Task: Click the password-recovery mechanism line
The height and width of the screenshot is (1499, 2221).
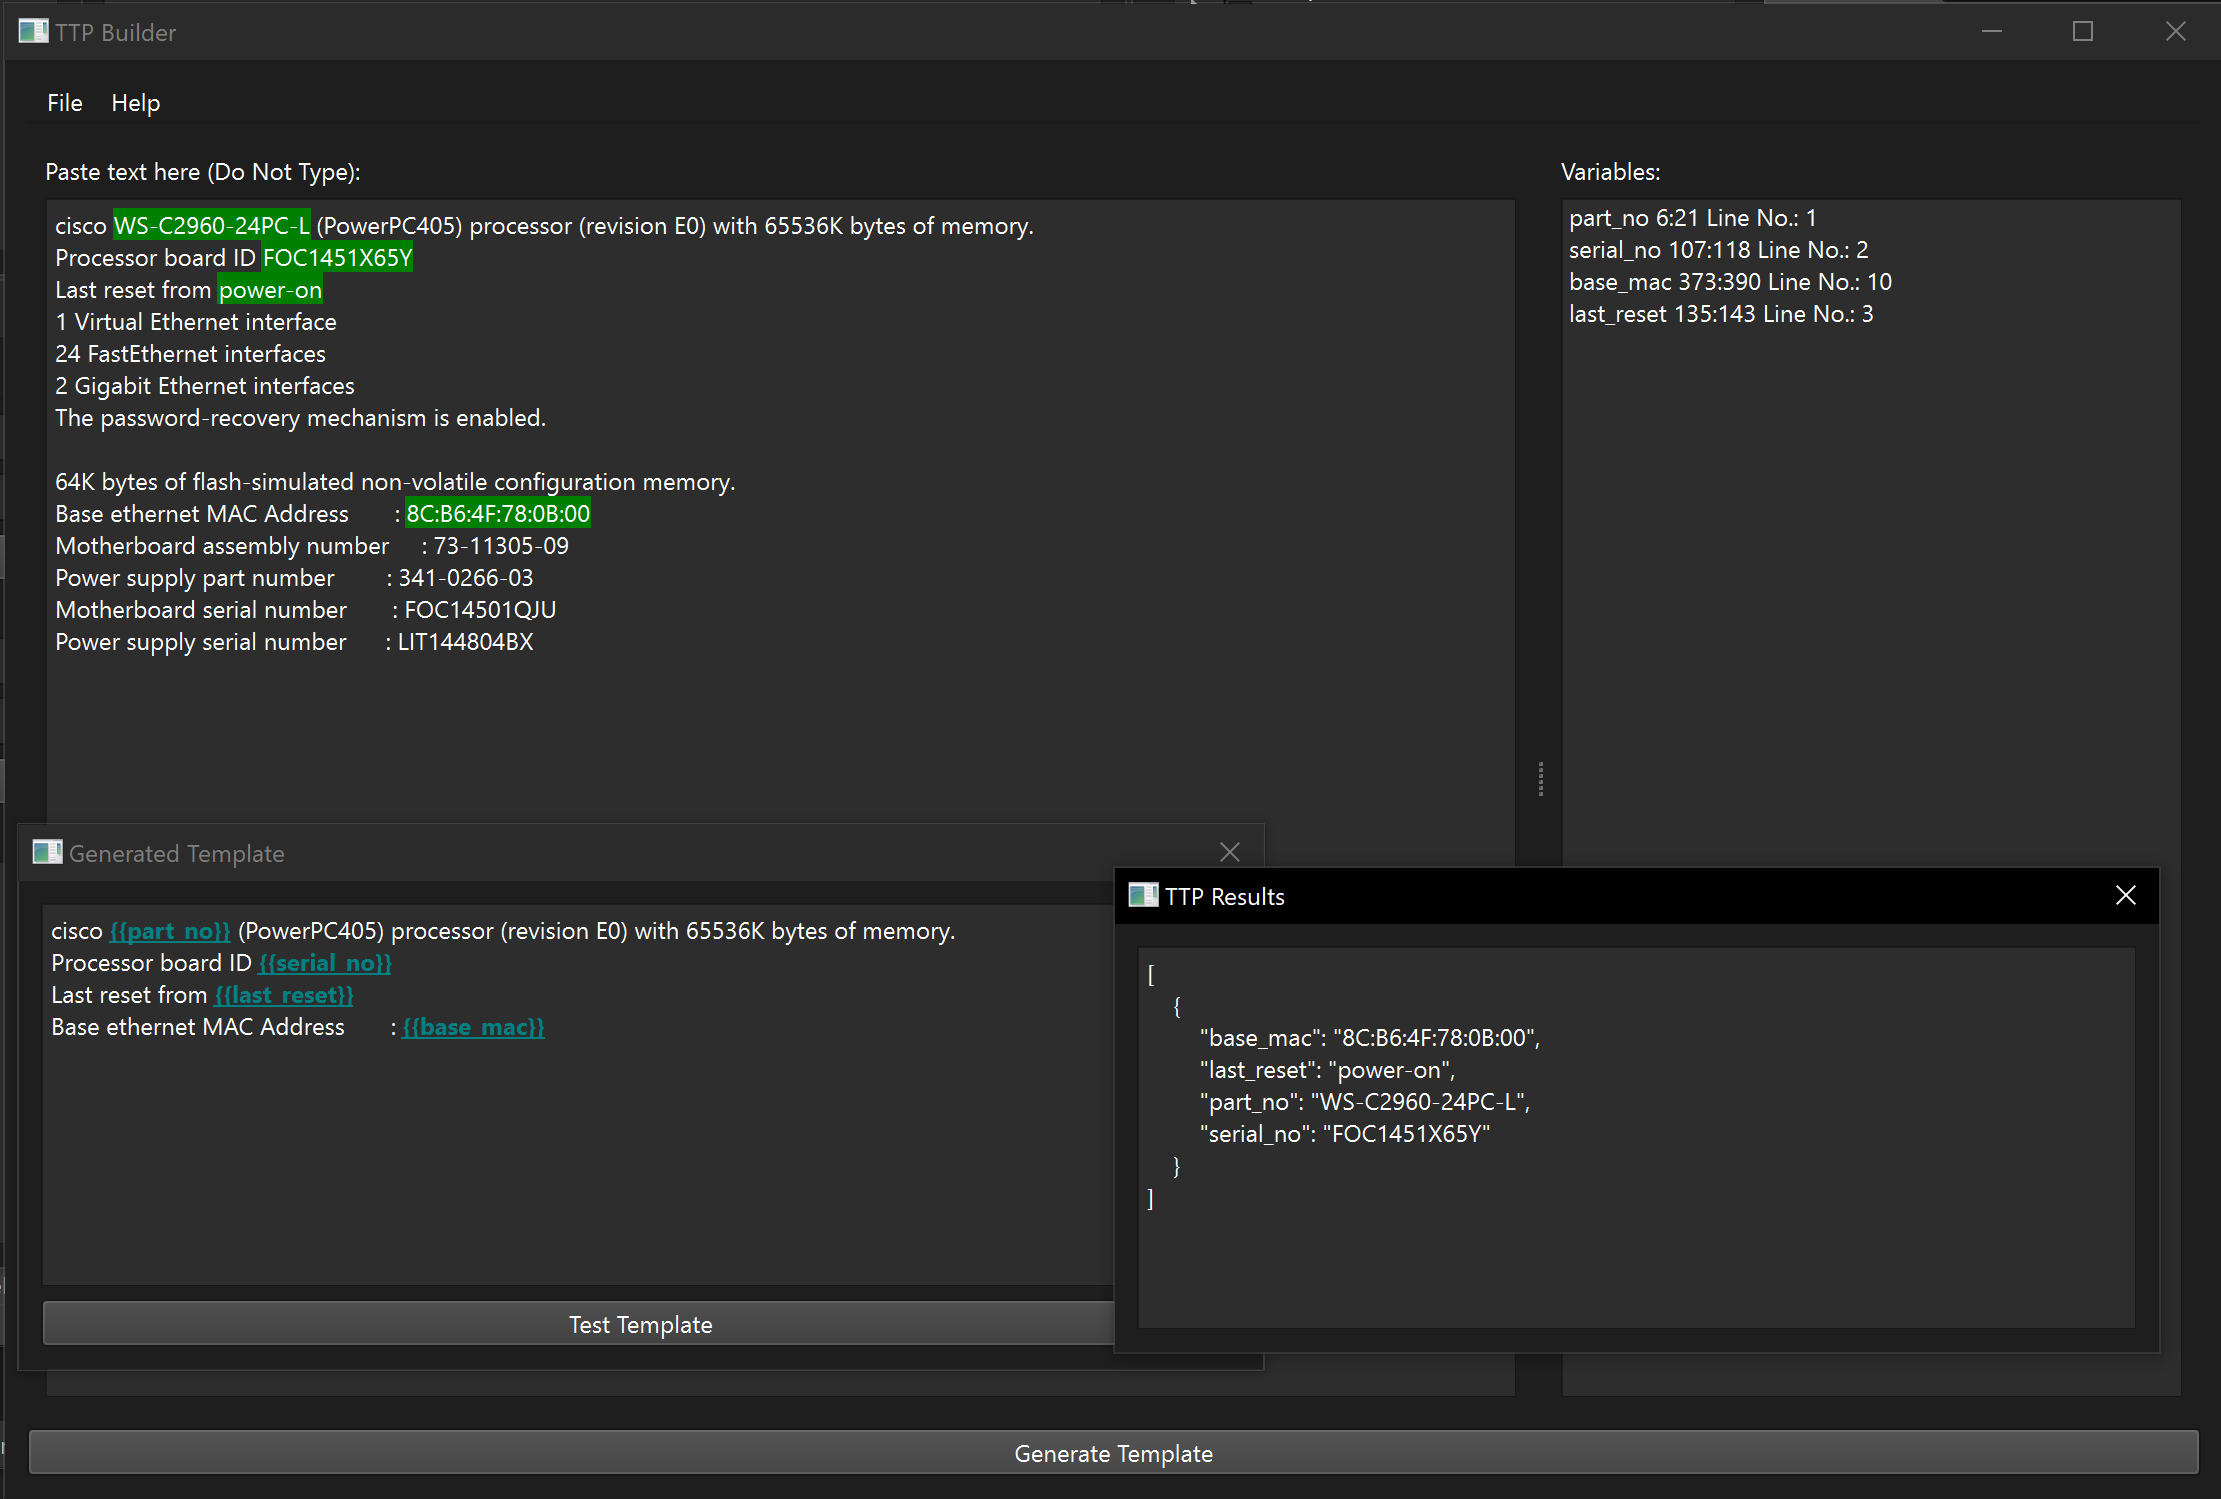Action: [x=300, y=418]
